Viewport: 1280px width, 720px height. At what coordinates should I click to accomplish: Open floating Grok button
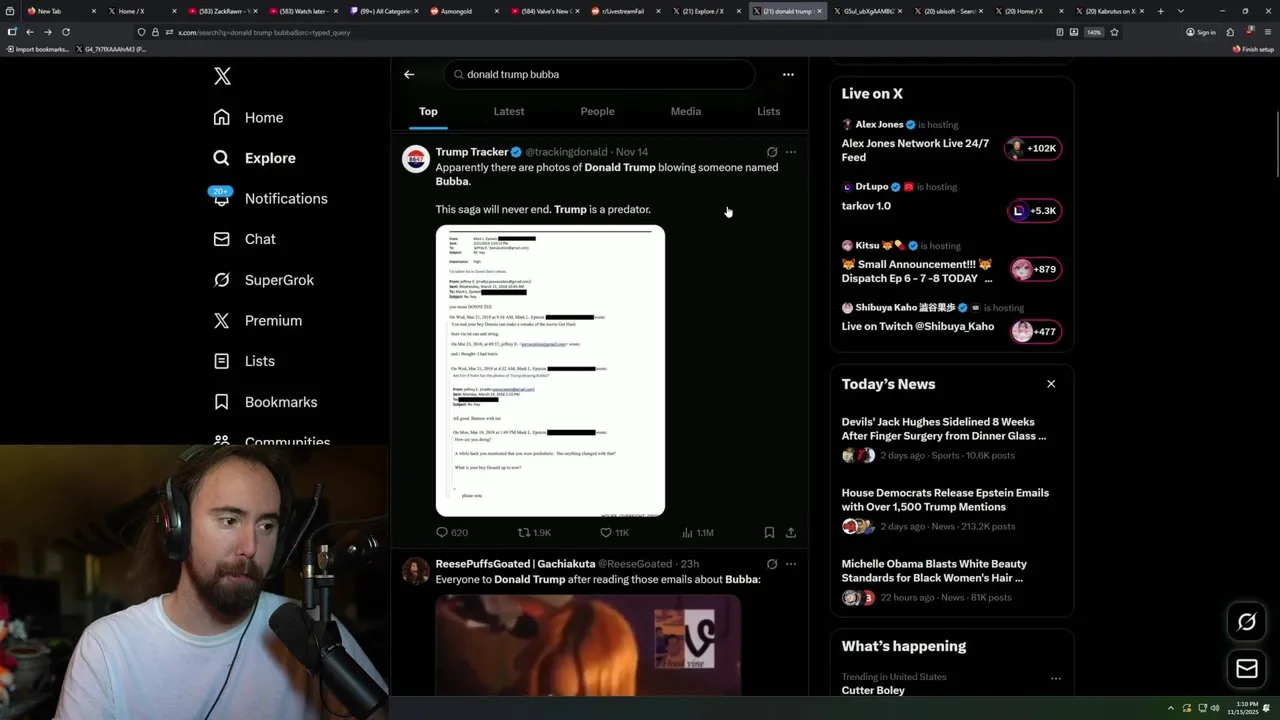(1246, 622)
